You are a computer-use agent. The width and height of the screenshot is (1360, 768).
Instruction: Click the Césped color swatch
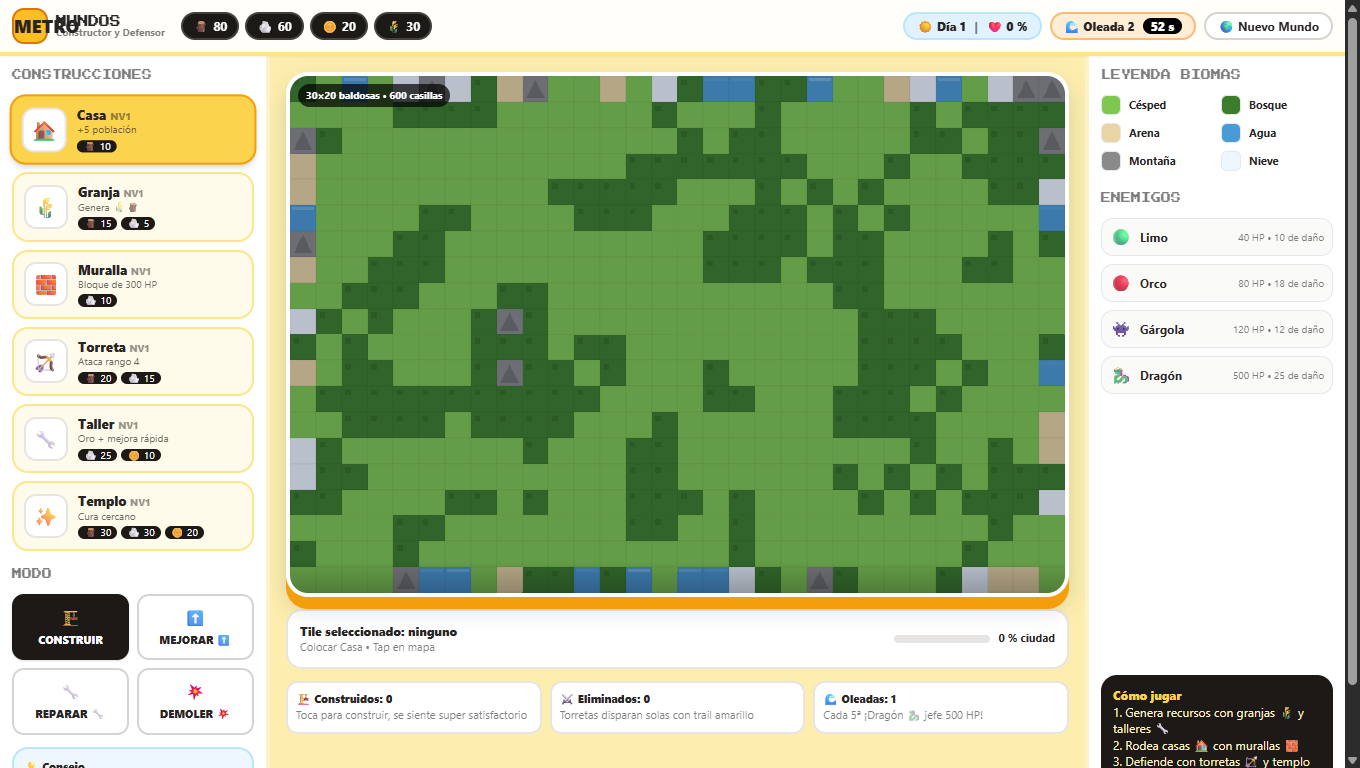pyautogui.click(x=1111, y=105)
